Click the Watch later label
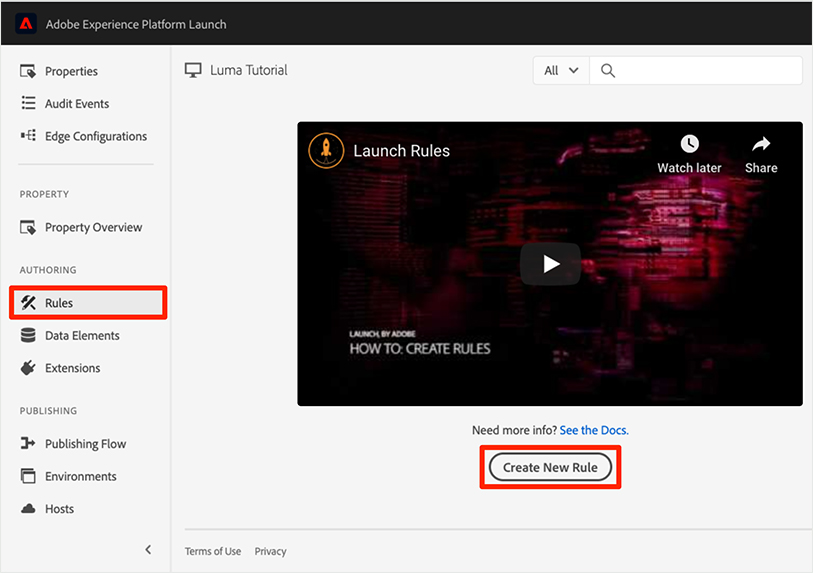 point(689,167)
